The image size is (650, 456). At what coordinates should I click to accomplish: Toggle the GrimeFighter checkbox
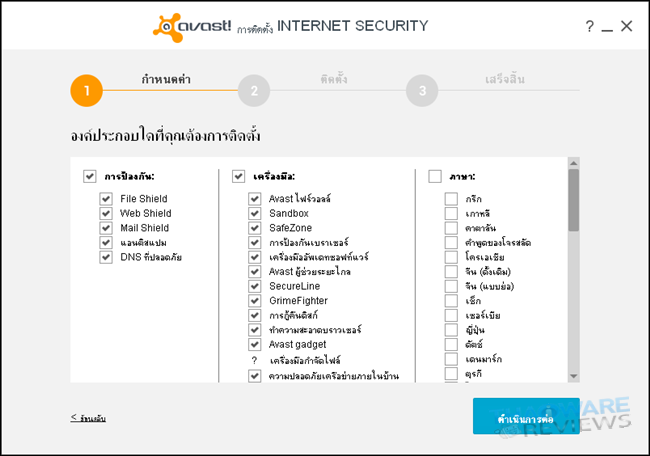click(255, 301)
